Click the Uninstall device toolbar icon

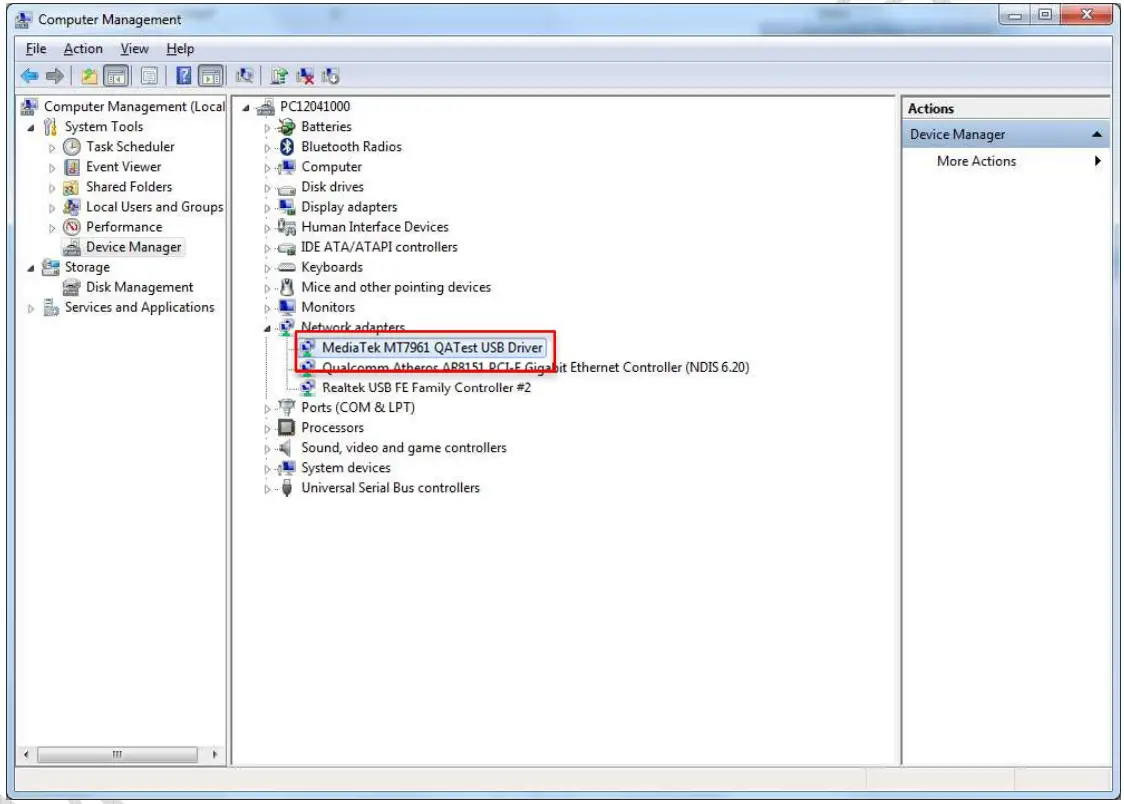pyautogui.click(x=306, y=75)
